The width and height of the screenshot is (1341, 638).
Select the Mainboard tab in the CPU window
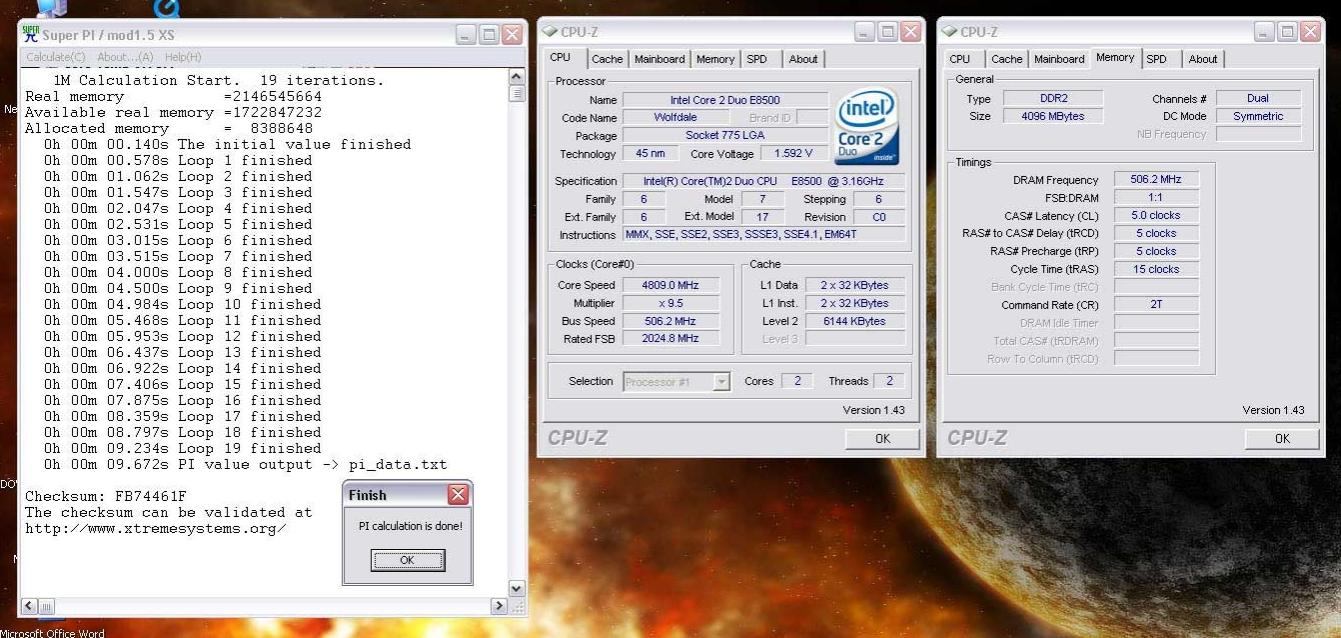click(x=660, y=59)
